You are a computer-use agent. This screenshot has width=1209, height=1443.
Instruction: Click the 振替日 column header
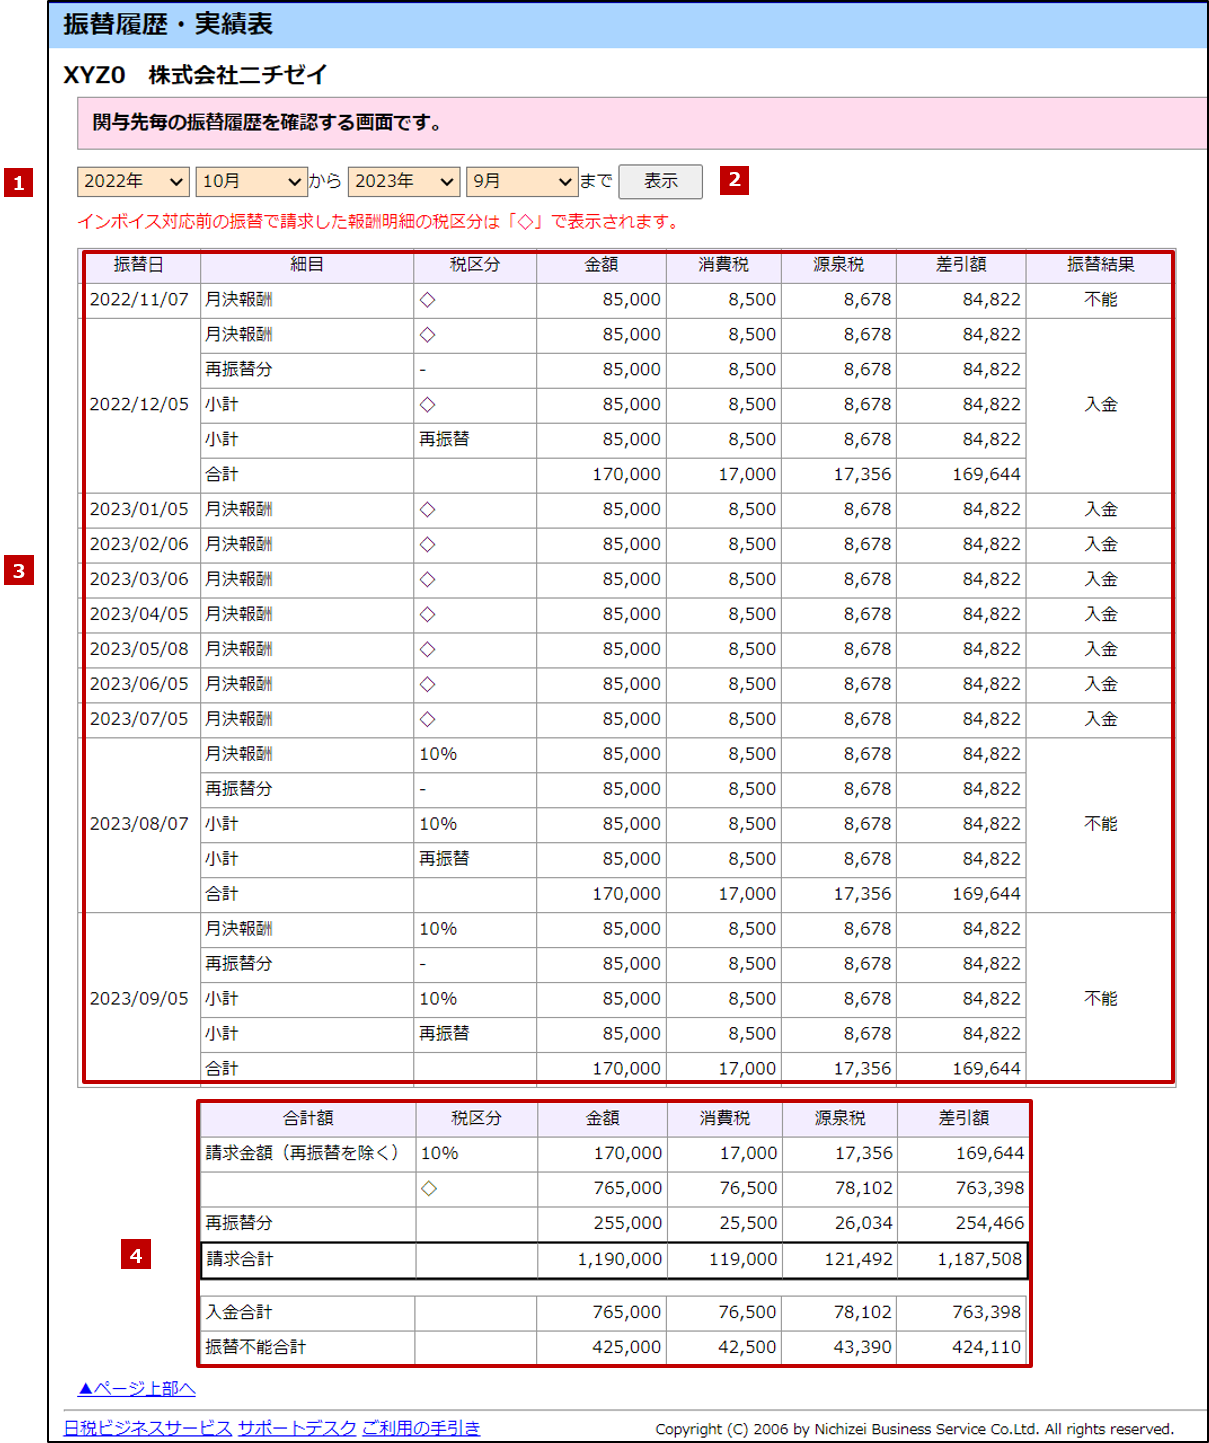click(139, 265)
